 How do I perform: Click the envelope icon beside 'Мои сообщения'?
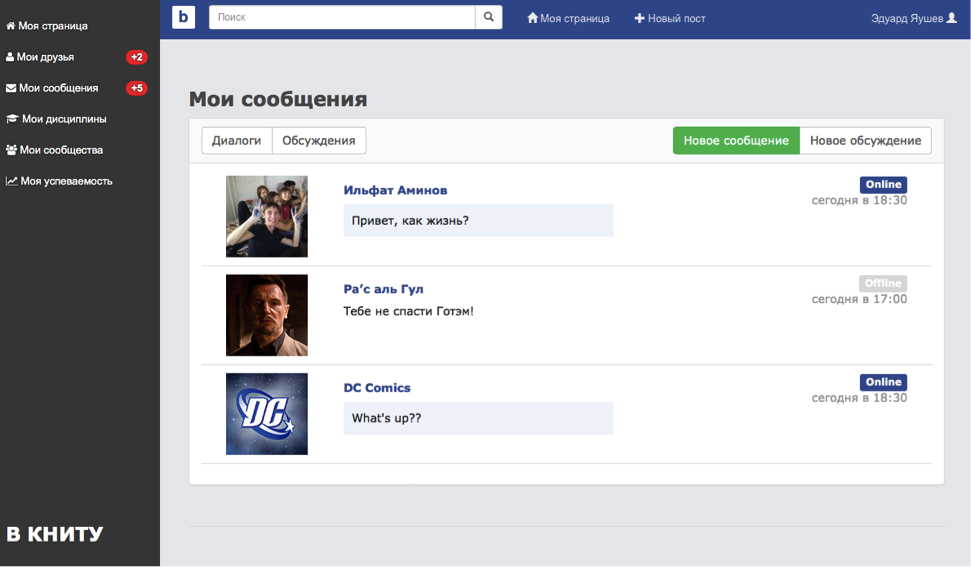[11, 88]
